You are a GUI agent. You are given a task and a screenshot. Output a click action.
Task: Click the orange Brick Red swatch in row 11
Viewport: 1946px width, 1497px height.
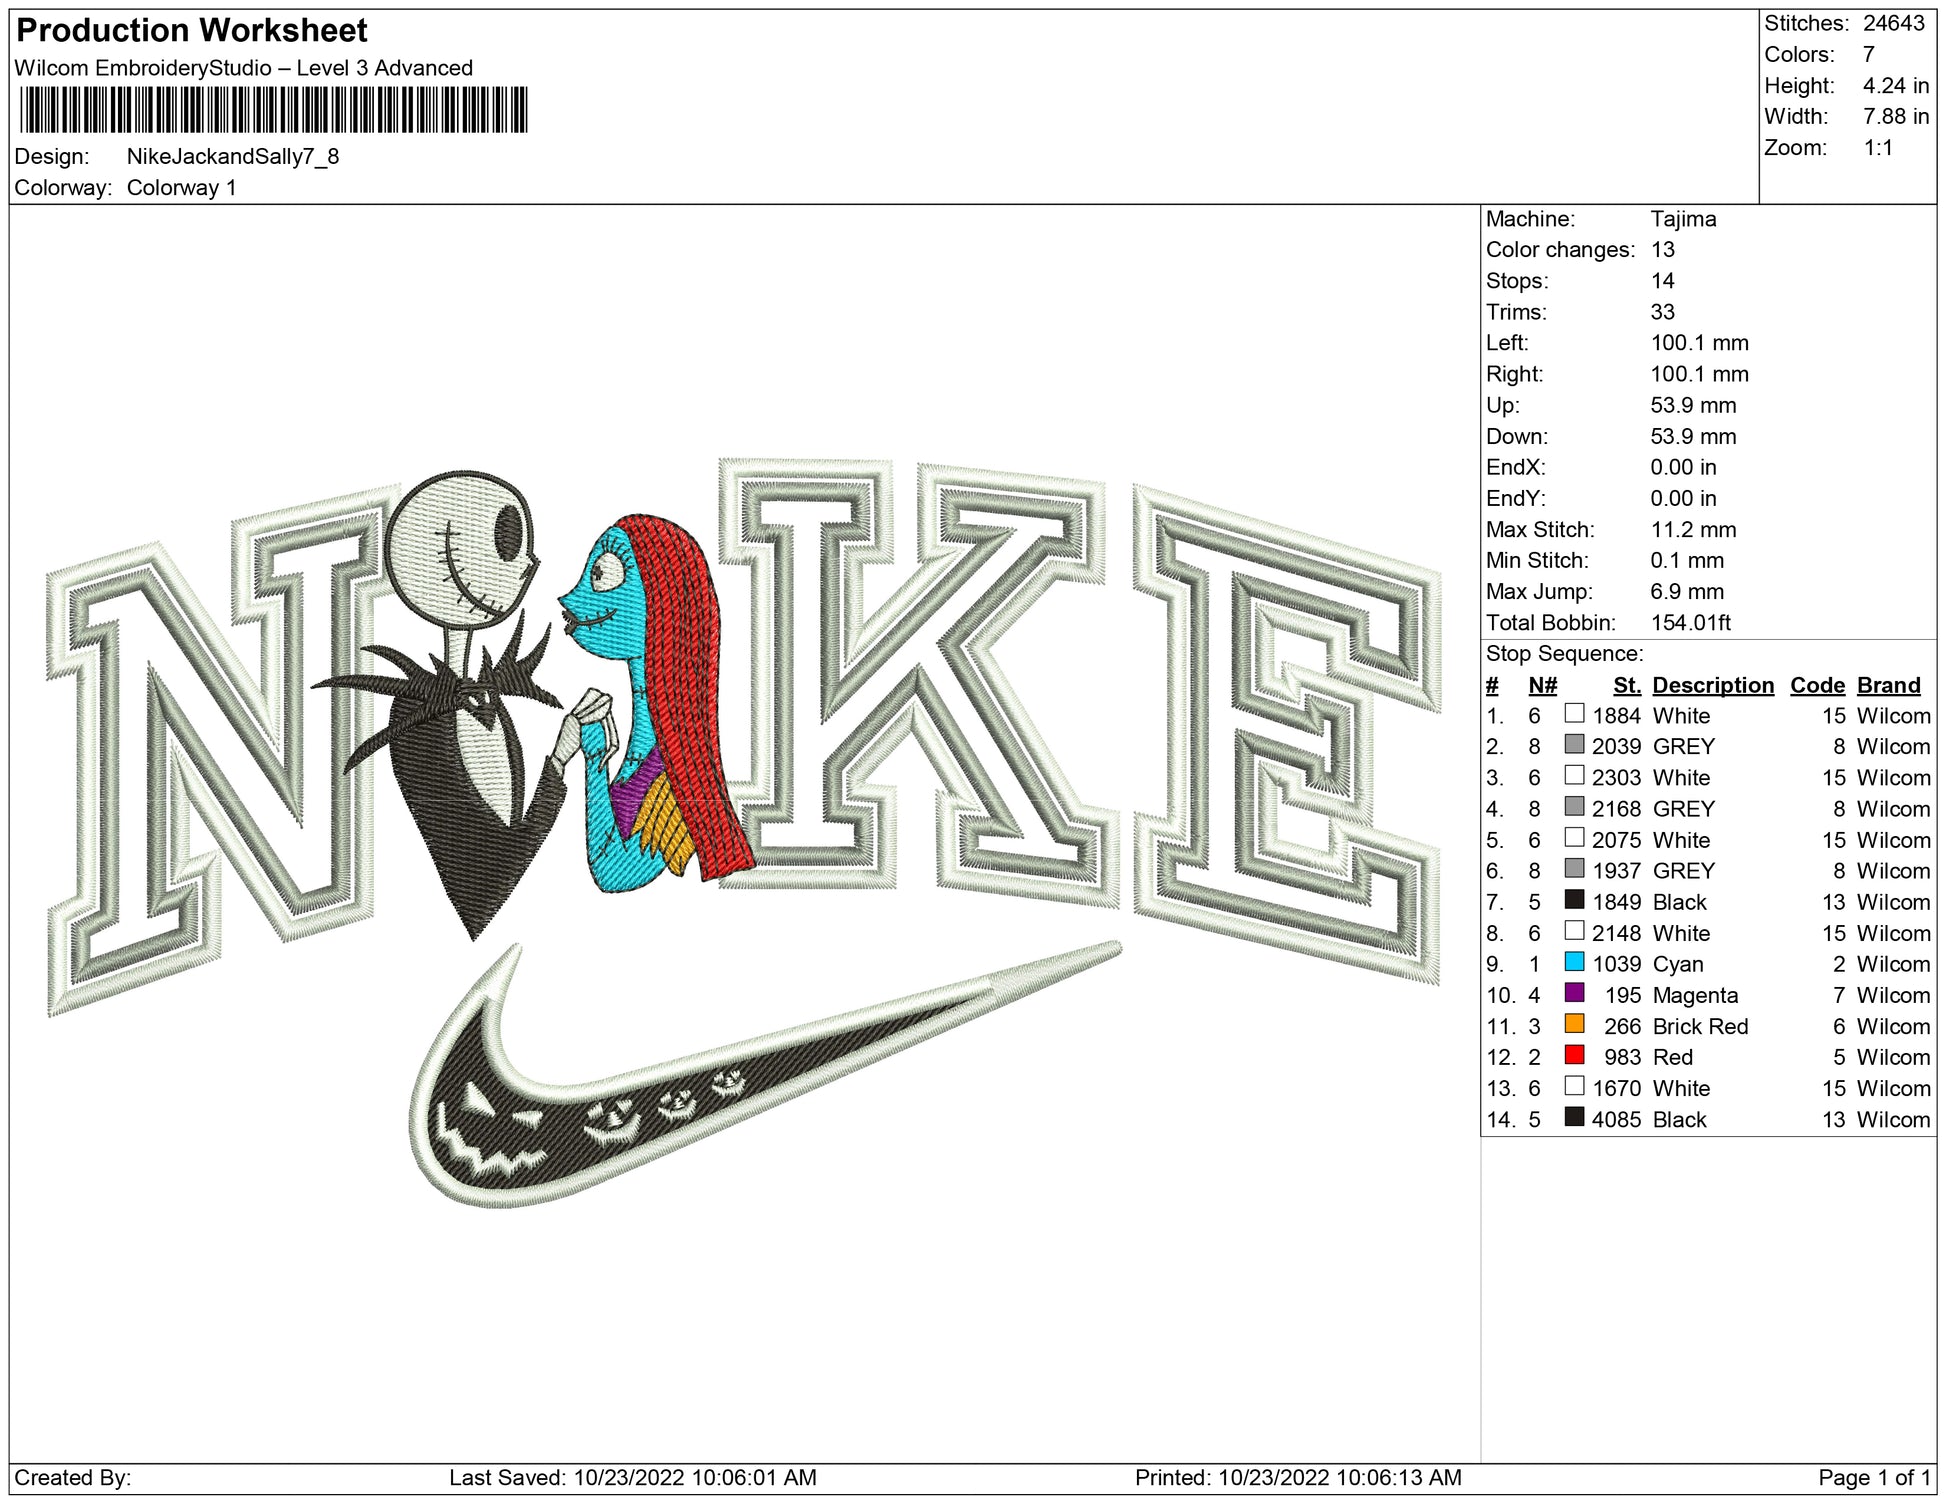pyautogui.click(x=1574, y=1024)
